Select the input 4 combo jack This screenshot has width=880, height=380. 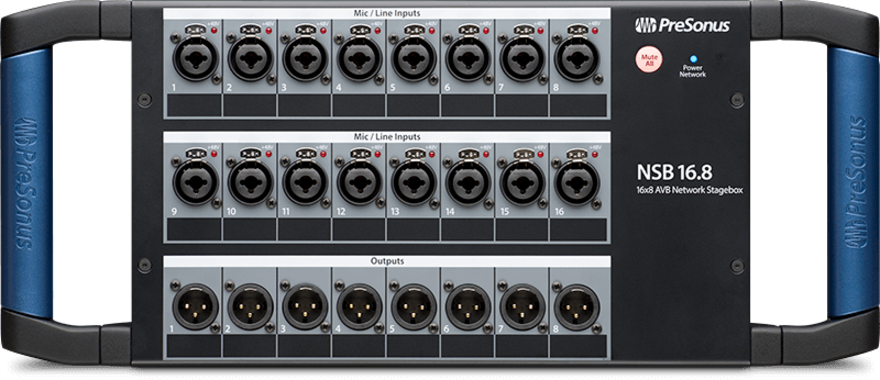click(359, 58)
